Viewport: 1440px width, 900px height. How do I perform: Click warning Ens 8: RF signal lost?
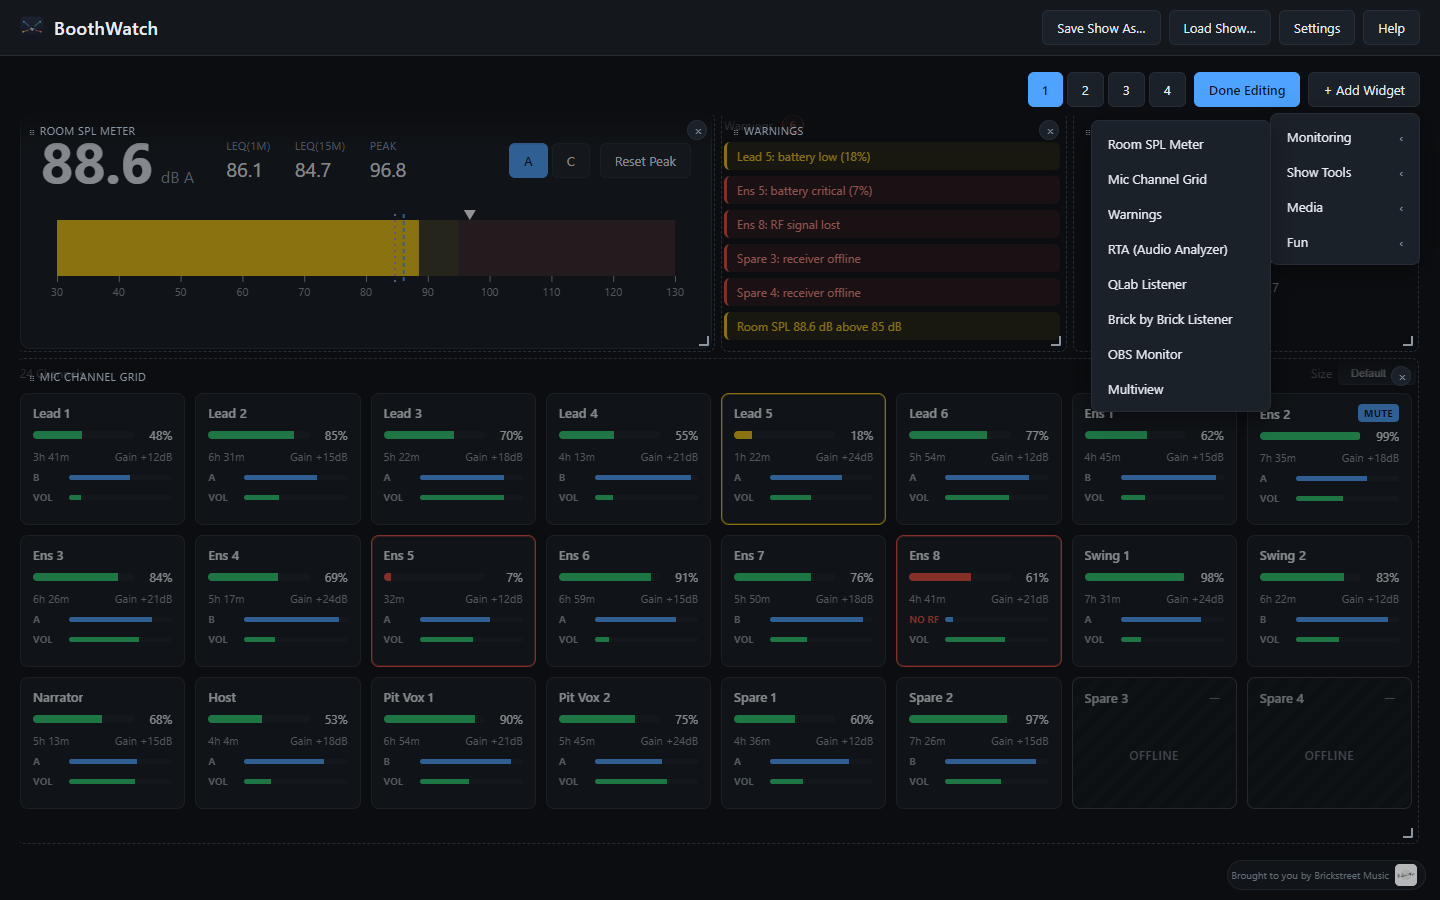pyautogui.click(x=891, y=225)
